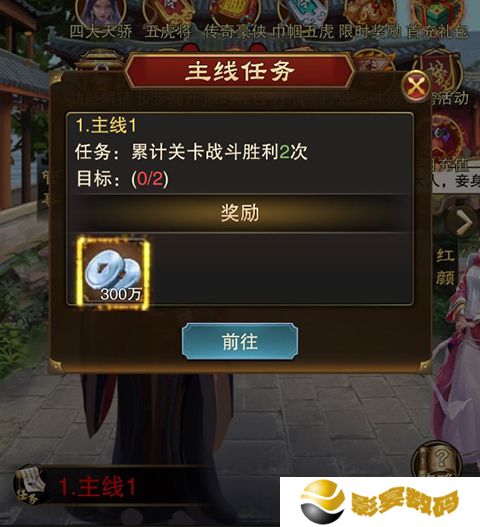This screenshot has height=527, width=480.
Task: Open the 红颜 side tab
Action: point(445,267)
